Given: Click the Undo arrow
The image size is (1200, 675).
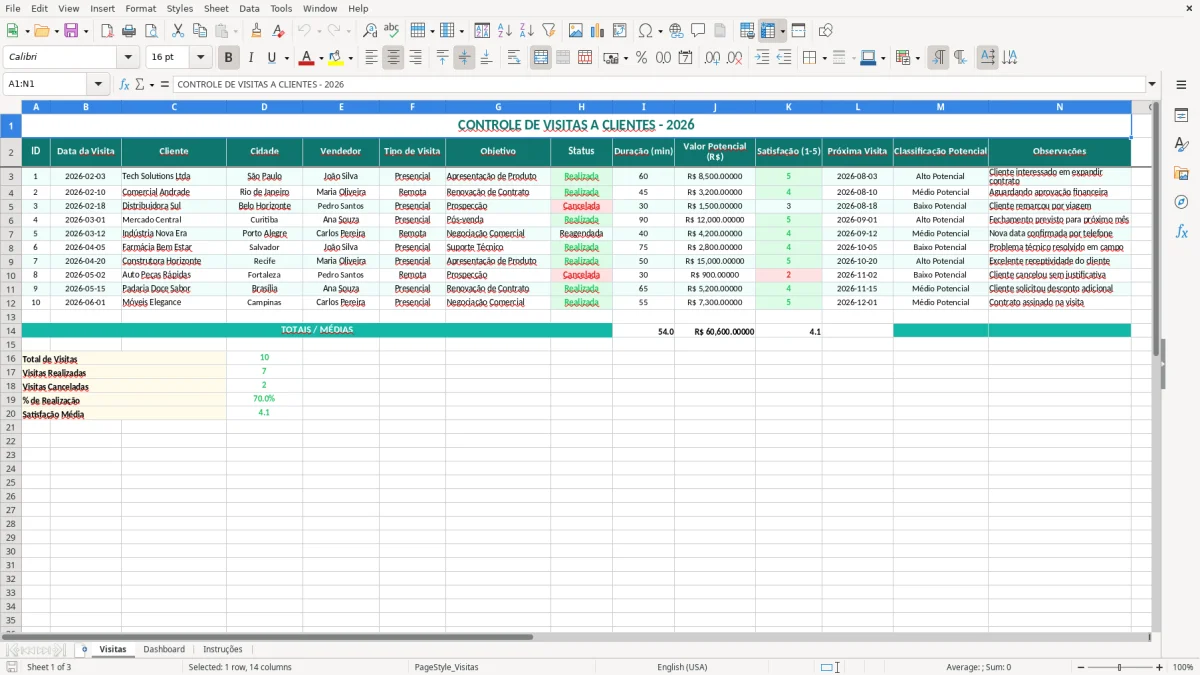Looking at the screenshot, I should click(x=304, y=31).
